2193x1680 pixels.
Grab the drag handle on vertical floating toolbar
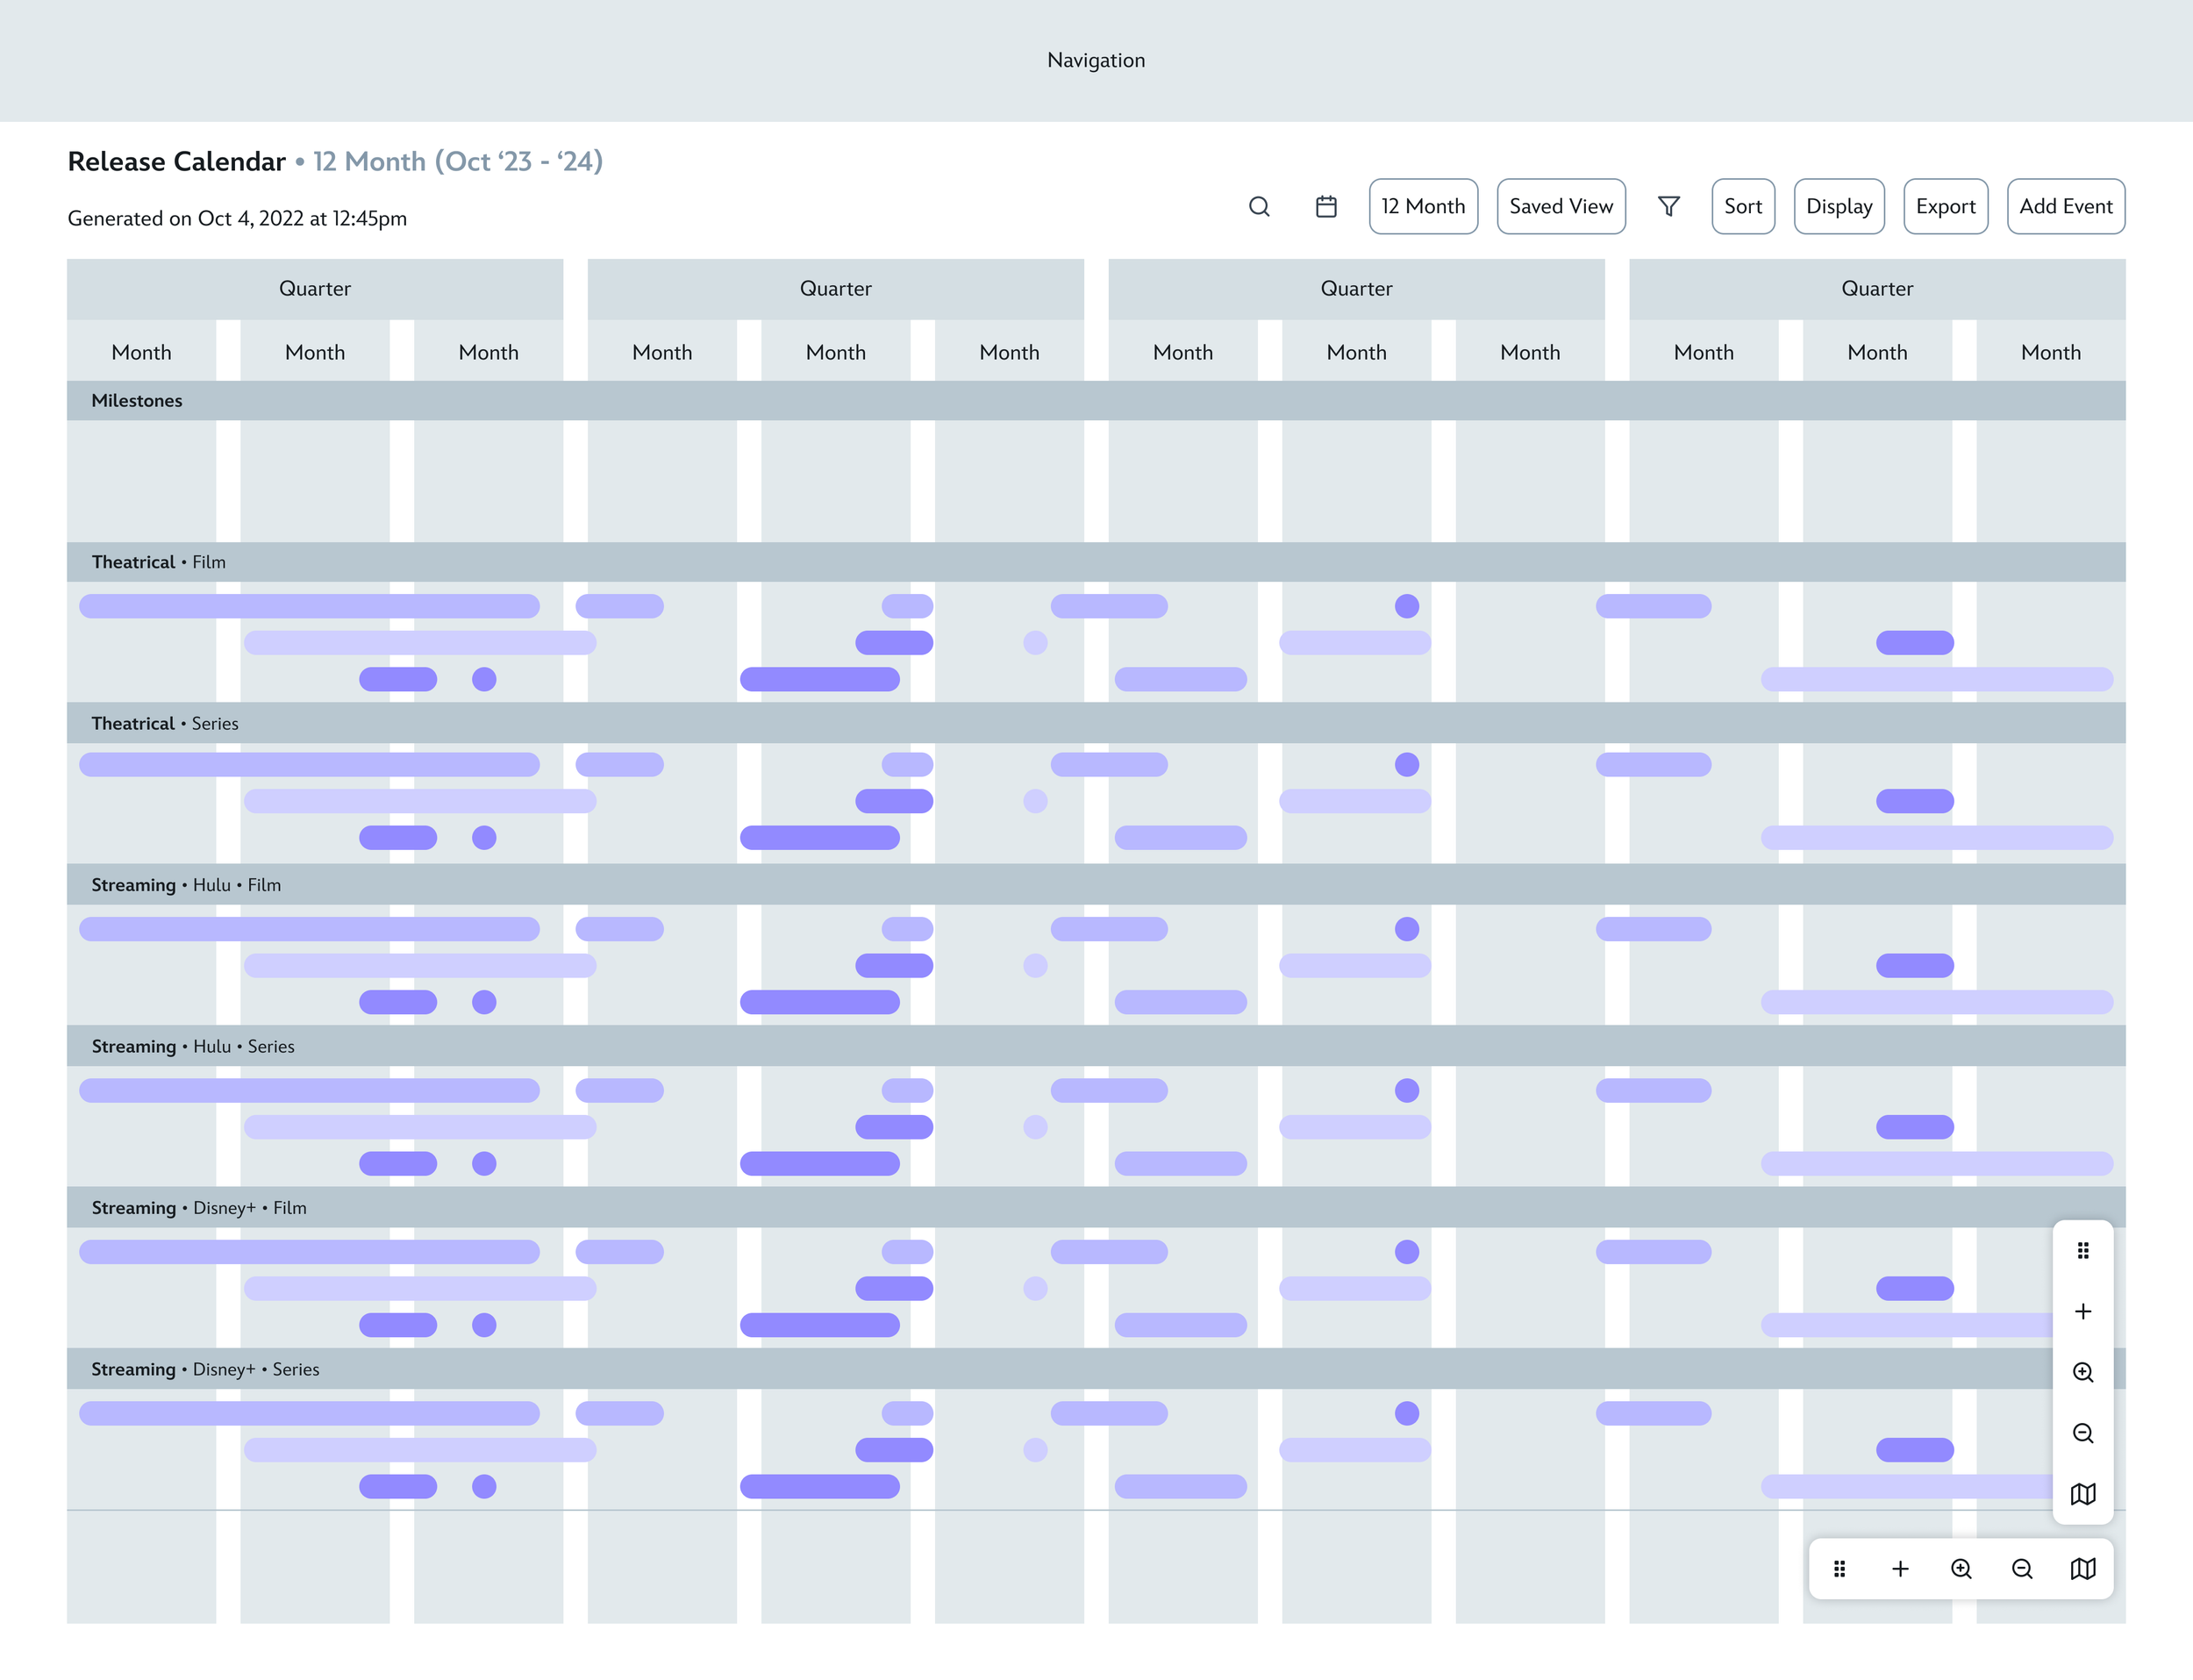tap(2083, 1251)
